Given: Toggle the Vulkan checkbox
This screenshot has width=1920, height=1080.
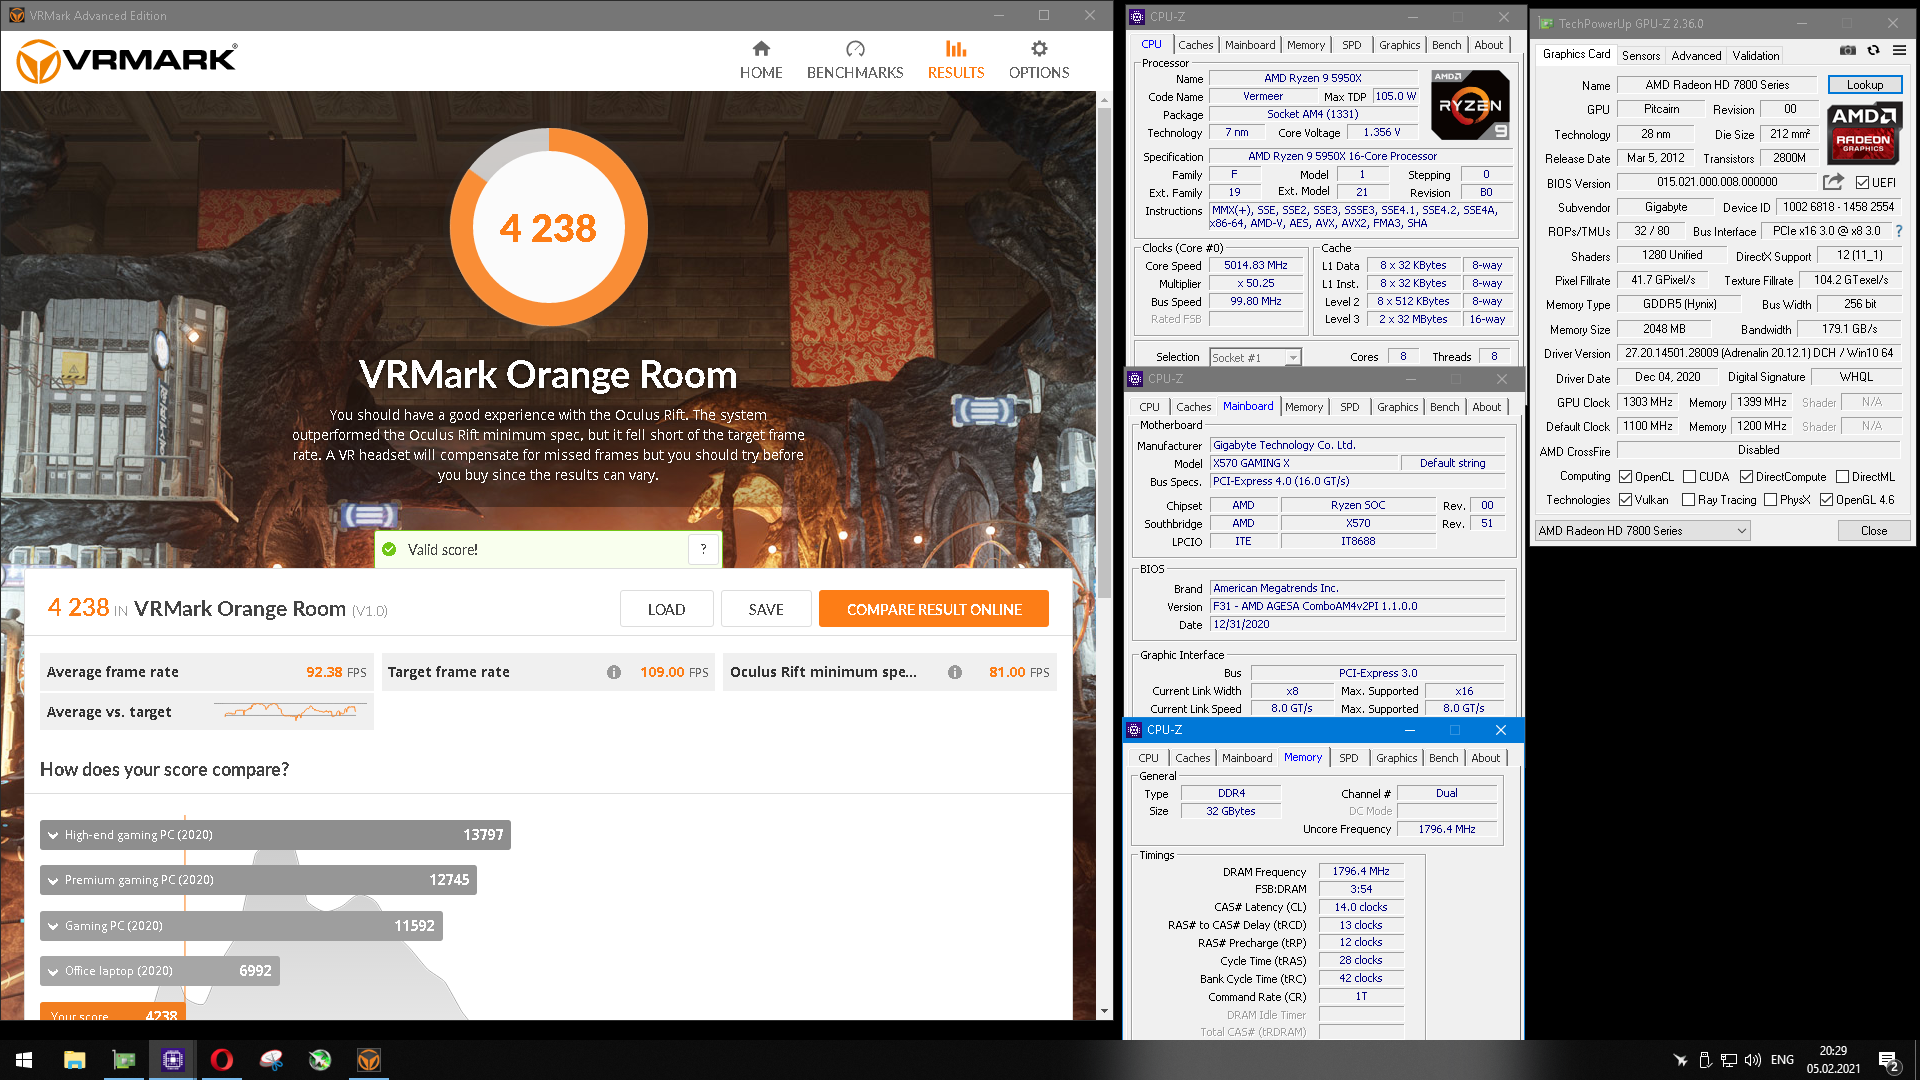Looking at the screenshot, I should (1626, 500).
